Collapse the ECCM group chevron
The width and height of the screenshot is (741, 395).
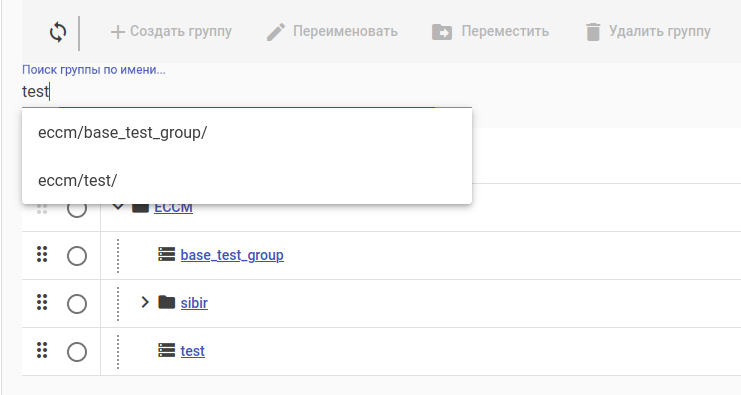[x=118, y=206]
